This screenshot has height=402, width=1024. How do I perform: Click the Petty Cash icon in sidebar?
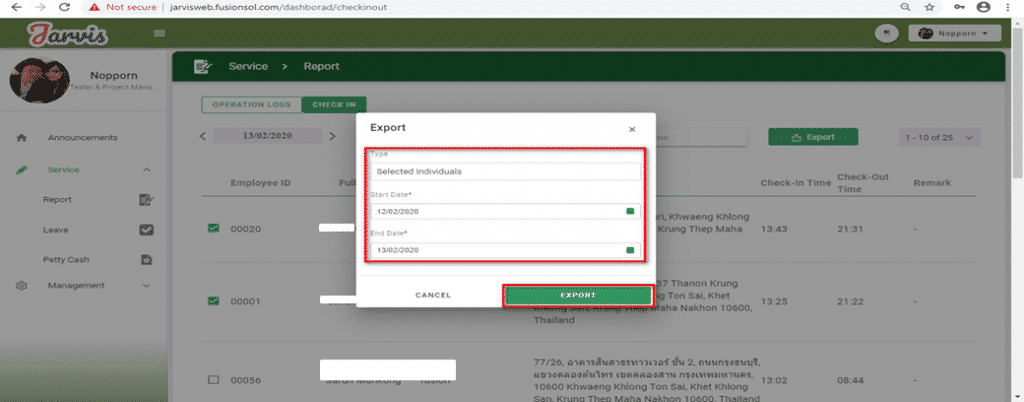click(145, 259)
